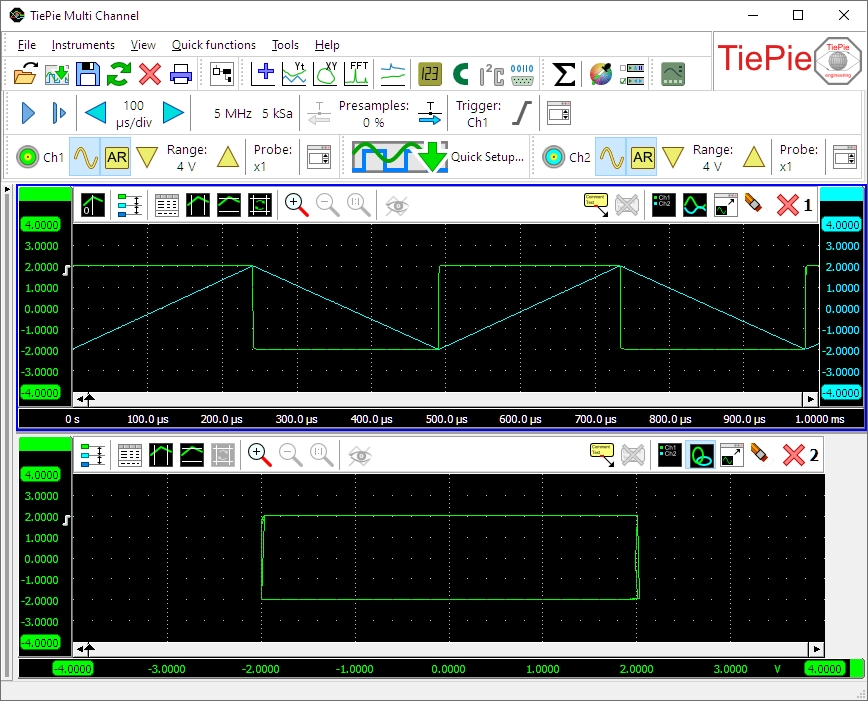Viewport: 868px width, 701px height.
Task: Decrease Ch1 range with down arrow
Action: (147, 157)
